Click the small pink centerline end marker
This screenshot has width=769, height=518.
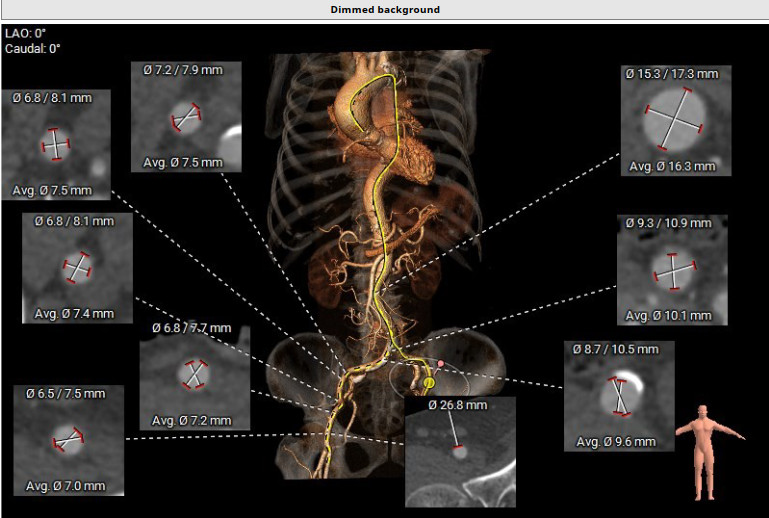pos(440,363)
